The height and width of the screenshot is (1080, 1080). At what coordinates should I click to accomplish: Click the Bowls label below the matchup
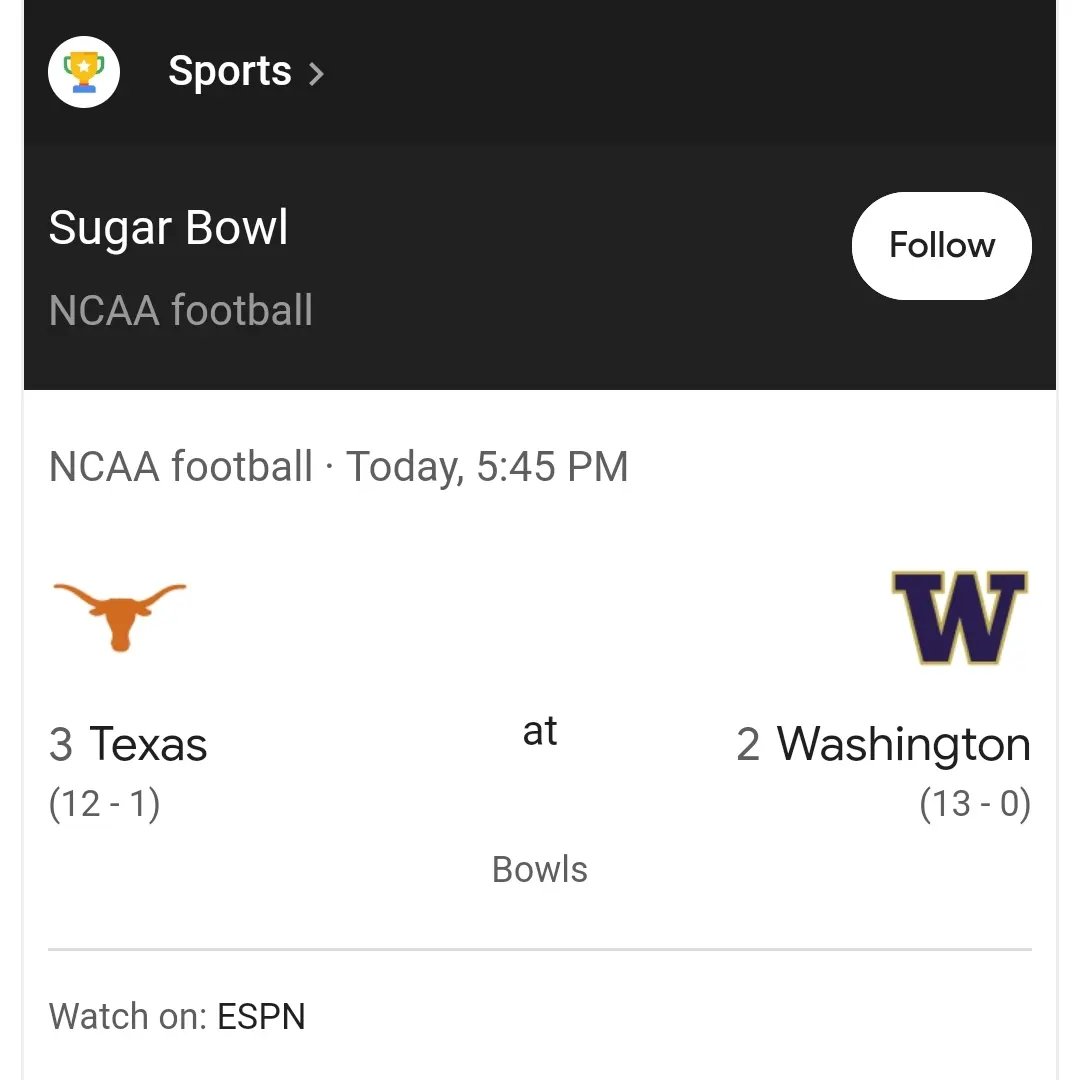click(539, 869)
